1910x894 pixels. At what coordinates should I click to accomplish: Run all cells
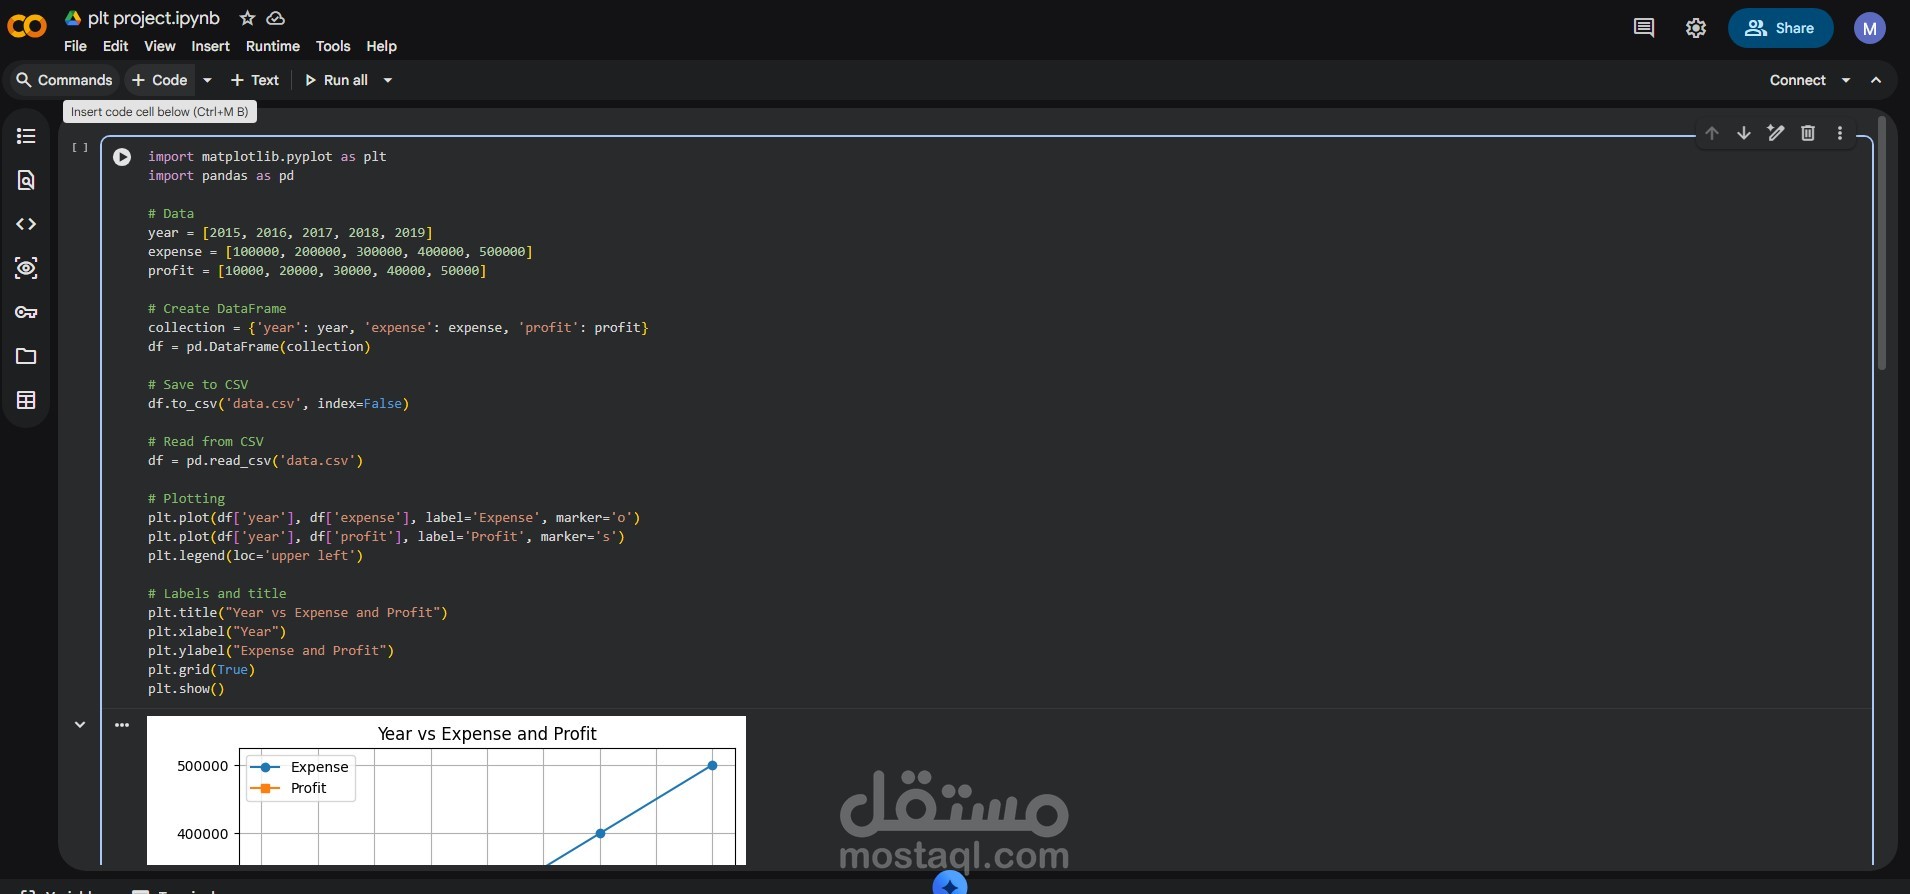[336, 80]
